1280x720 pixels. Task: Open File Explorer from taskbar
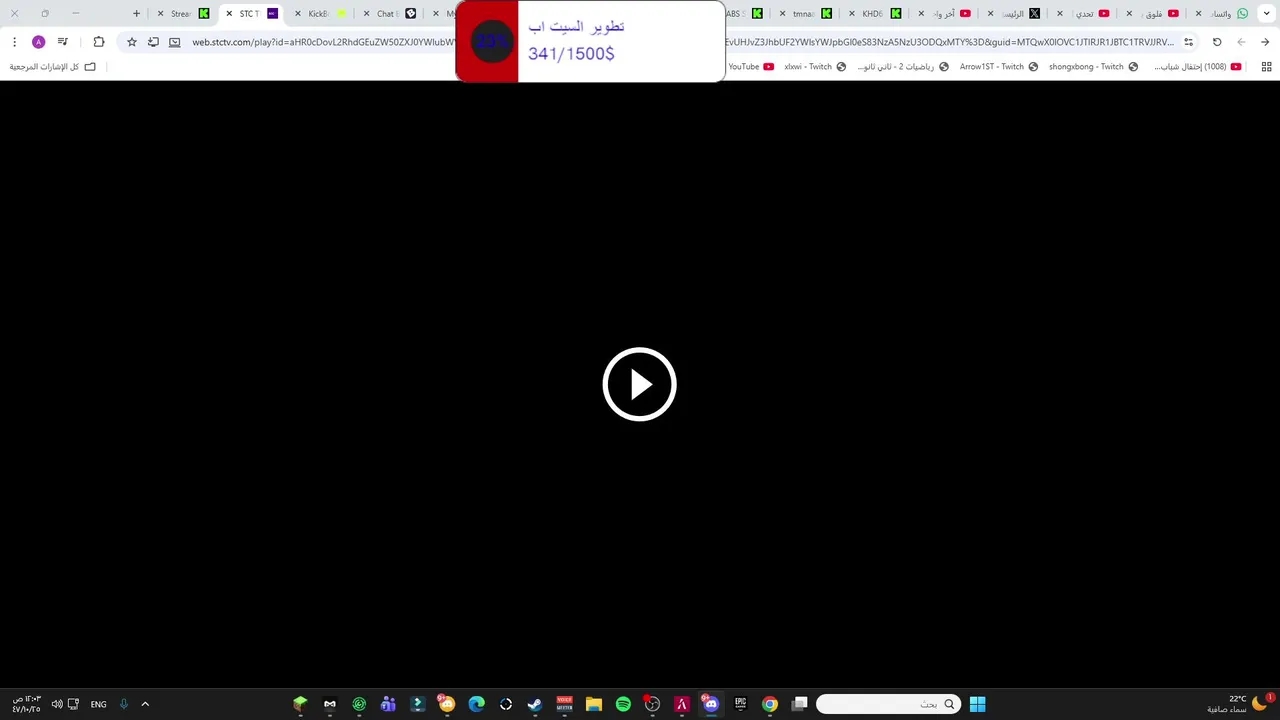click(594, 704)
